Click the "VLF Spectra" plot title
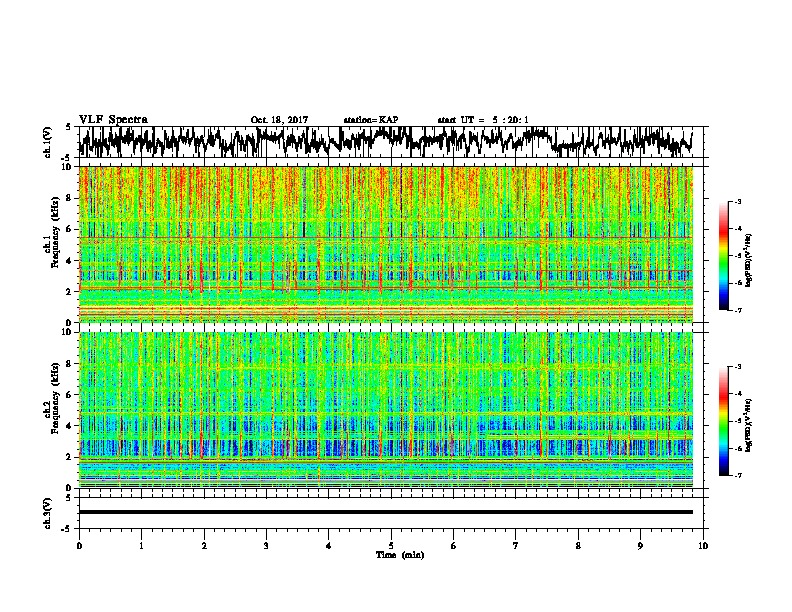 [113, 119]
